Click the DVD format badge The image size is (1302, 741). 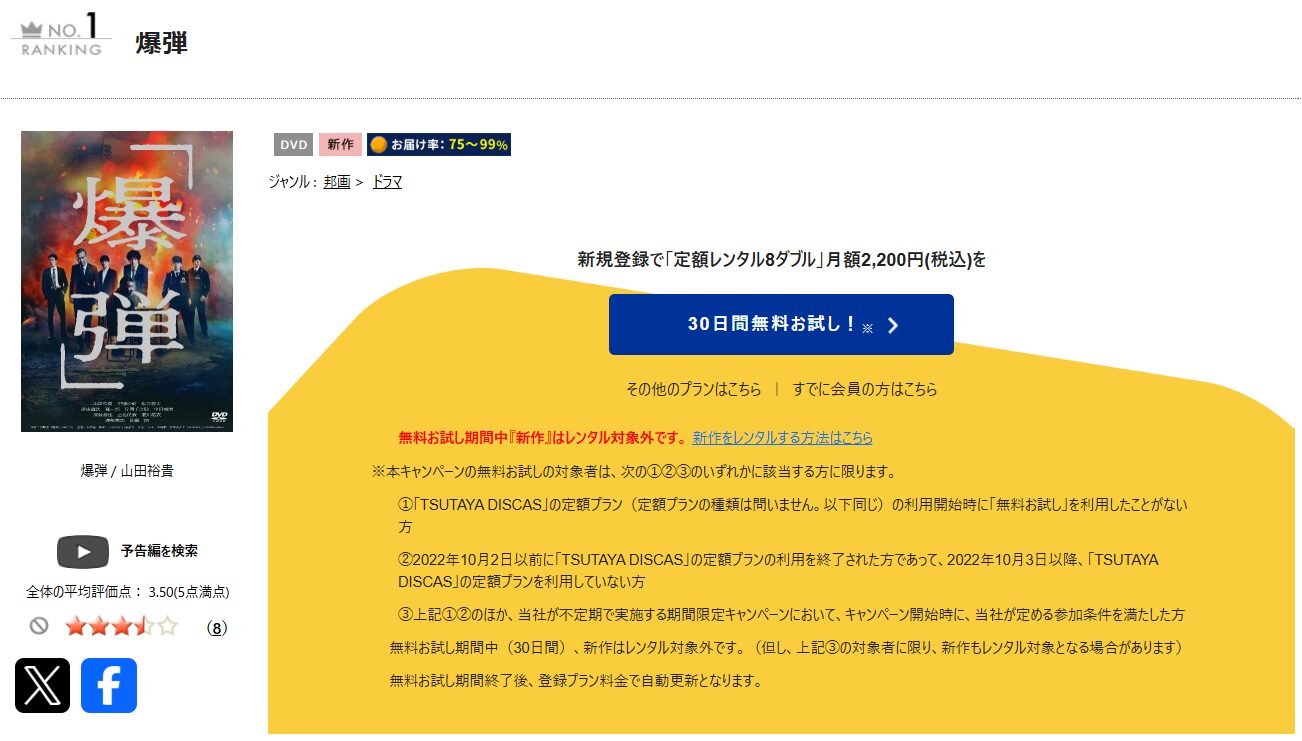coord(294,144)
